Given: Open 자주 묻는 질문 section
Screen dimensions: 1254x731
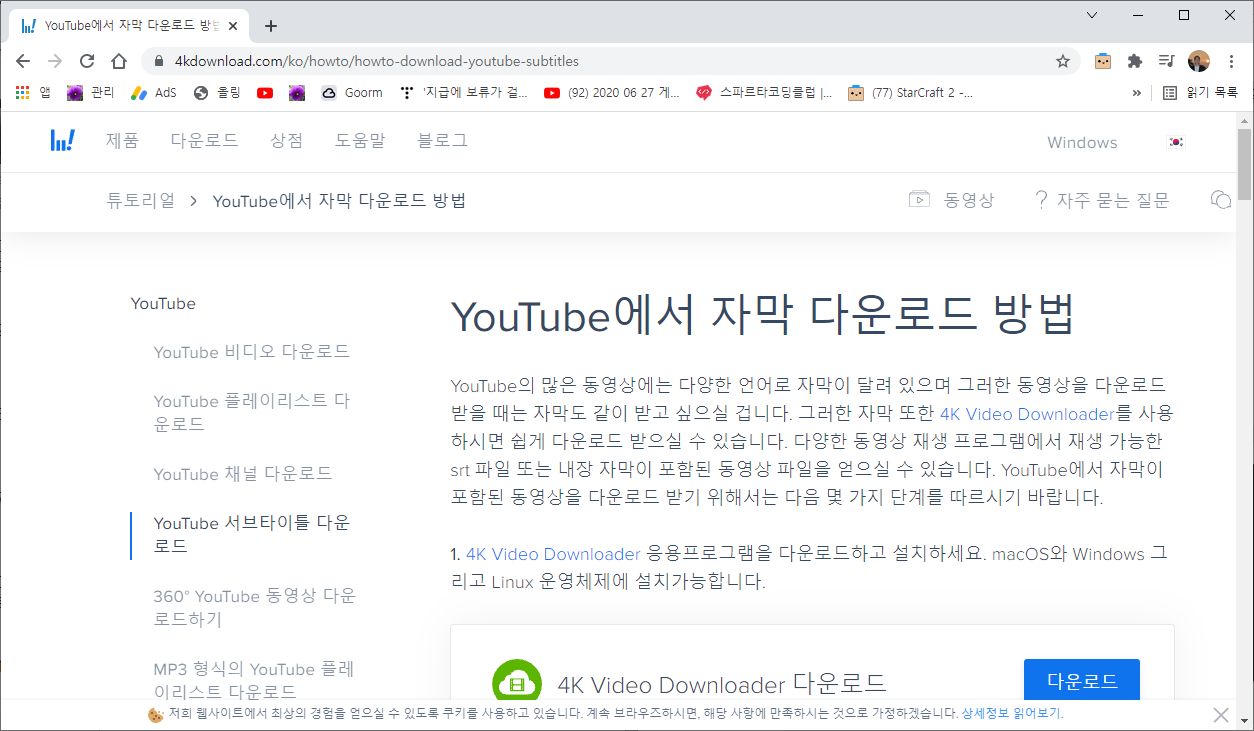Looking at the screenshot, I should click(x=1102, y=200).
